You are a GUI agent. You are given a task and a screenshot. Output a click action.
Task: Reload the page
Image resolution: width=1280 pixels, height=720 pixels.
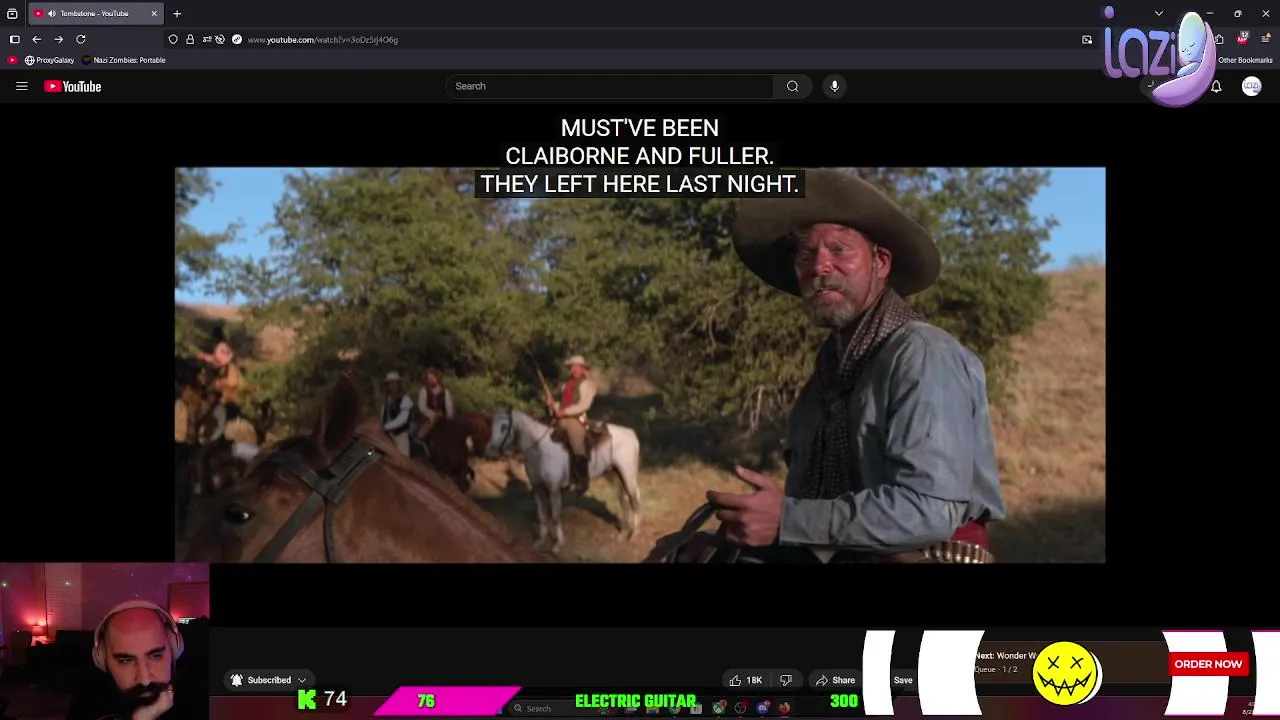81,40
